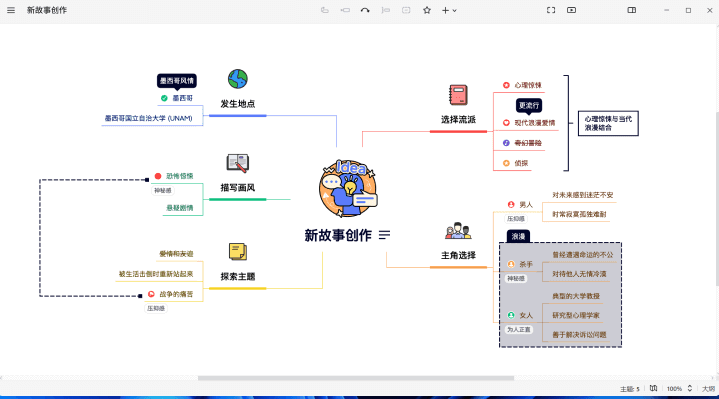This screenshot has width=719, height=399.
Task: Click the Topic insert toolbar icon
Action: point(325,10)
